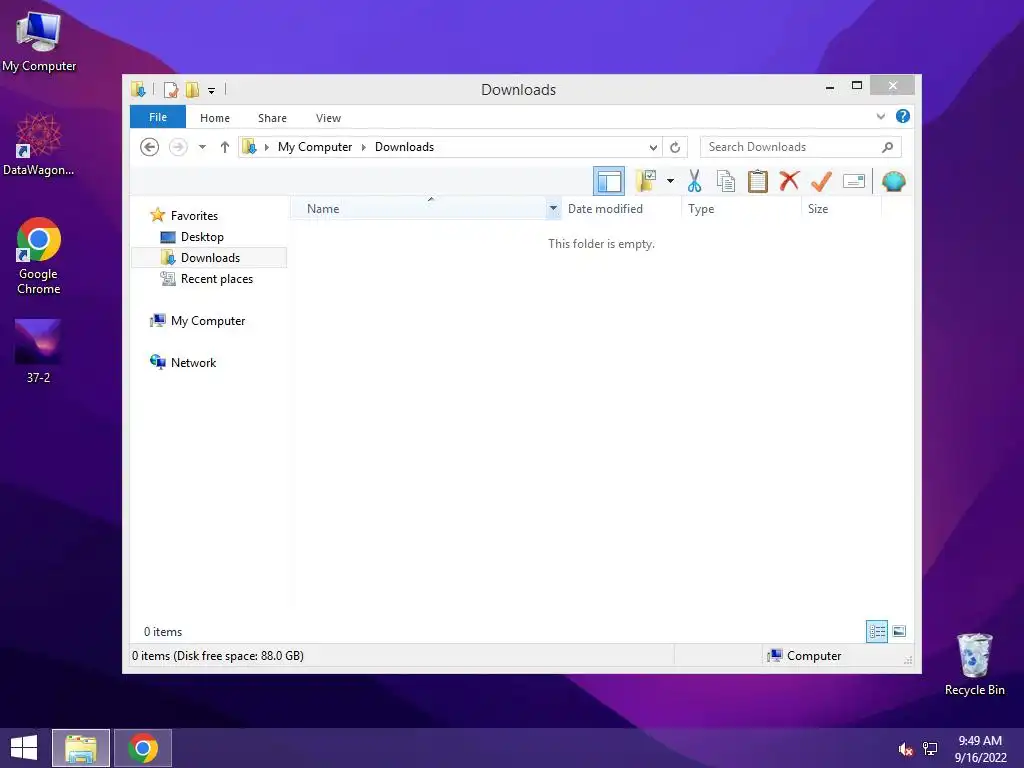Expand the ribbon with the chevron
The width and height of the screenshot is (1024, 768).
click(880, 116)
